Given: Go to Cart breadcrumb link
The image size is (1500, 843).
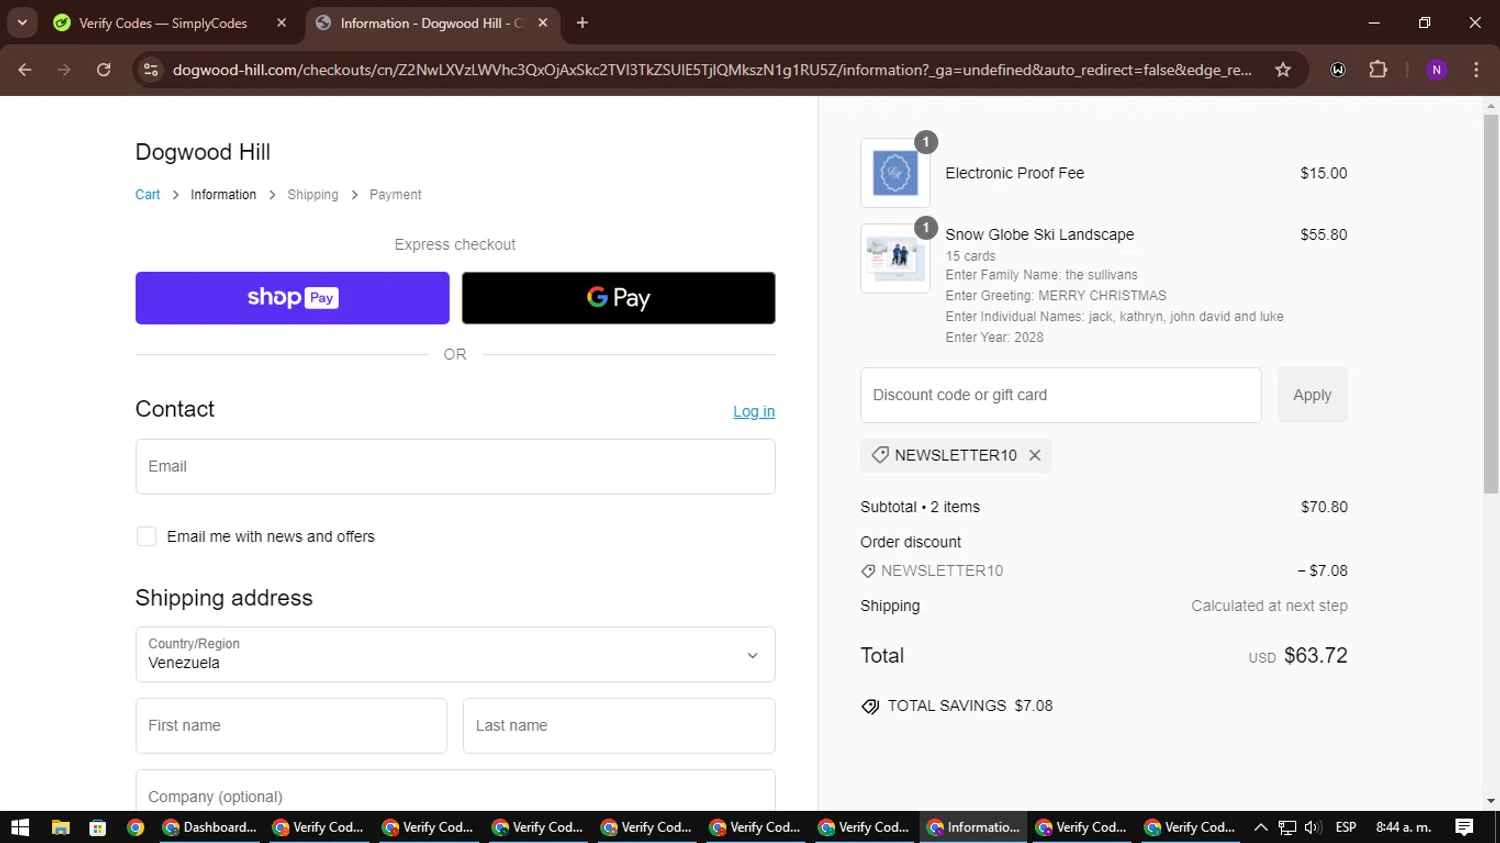Looking at the screenshot, I should click(147, 195).
